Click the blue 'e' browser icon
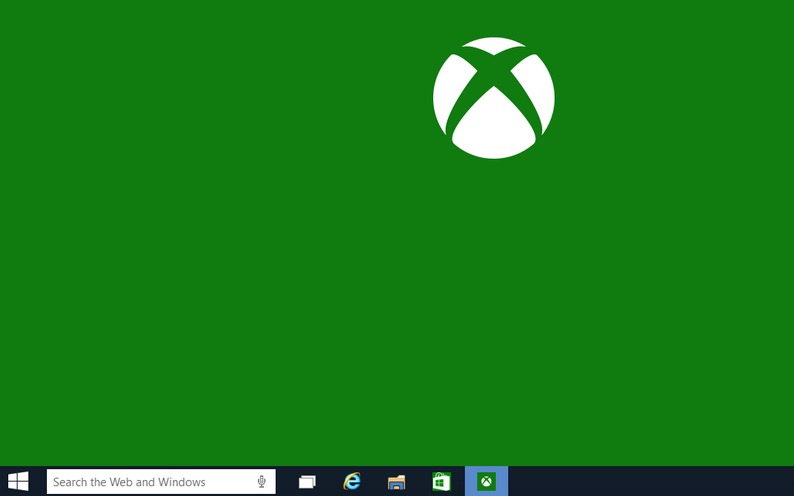This screenshot has width=794, height=496. 352,482
